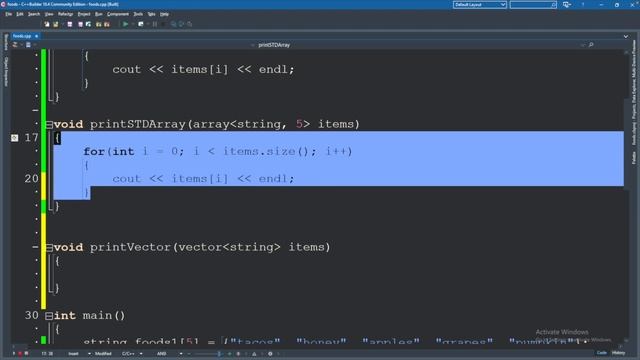Open the Structure side panel tab
The image size is (640, 360).
[x=6, y=42]
